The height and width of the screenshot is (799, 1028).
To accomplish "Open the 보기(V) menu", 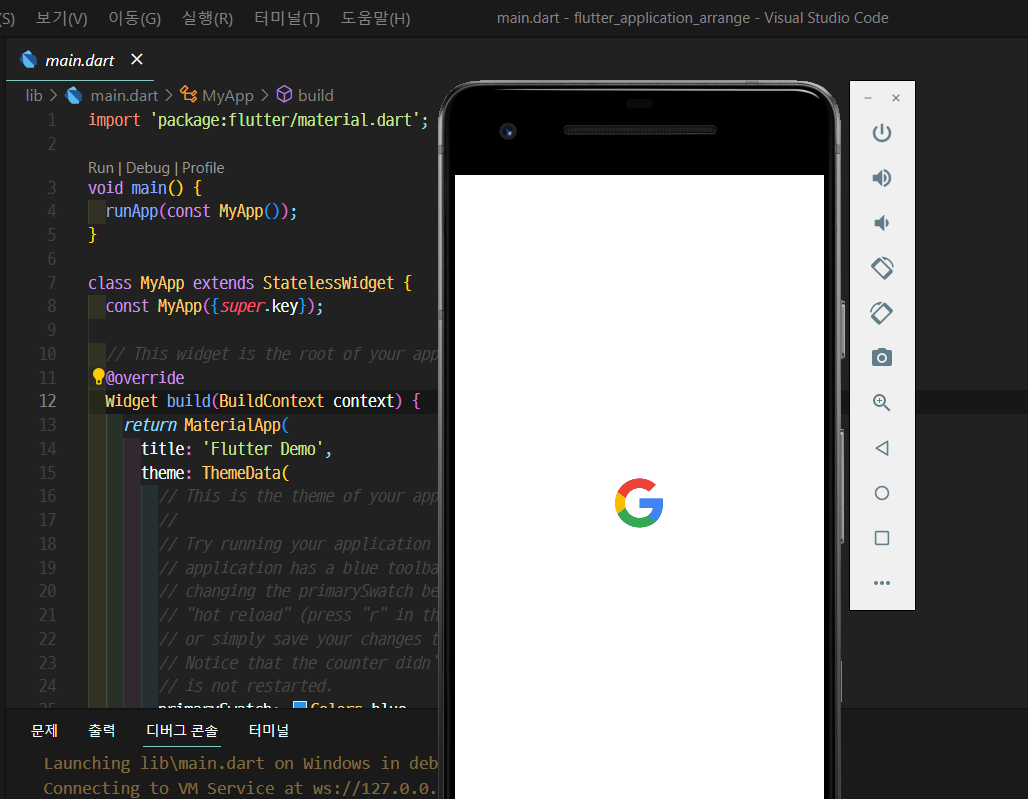I will tap(61, 18).
